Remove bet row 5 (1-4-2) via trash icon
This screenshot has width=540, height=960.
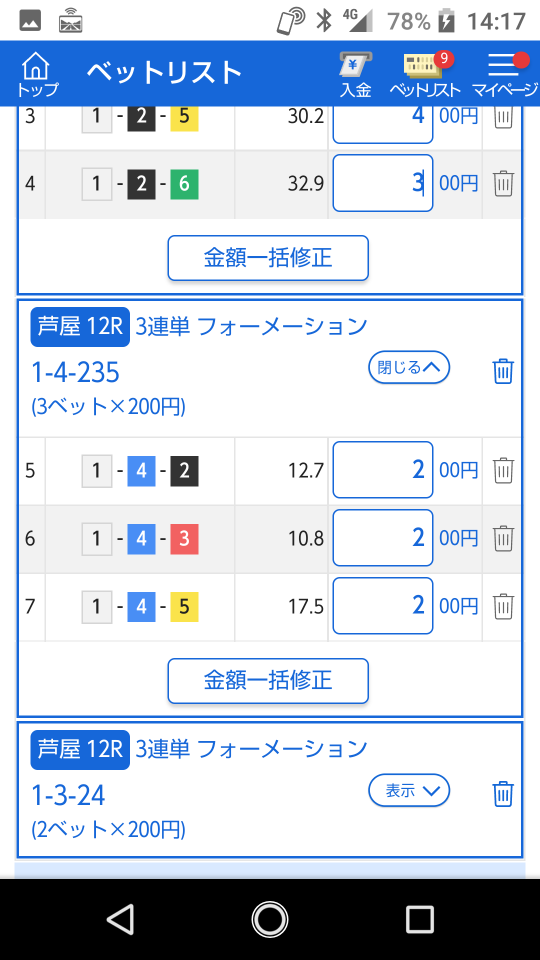click(x=503, y=471)
